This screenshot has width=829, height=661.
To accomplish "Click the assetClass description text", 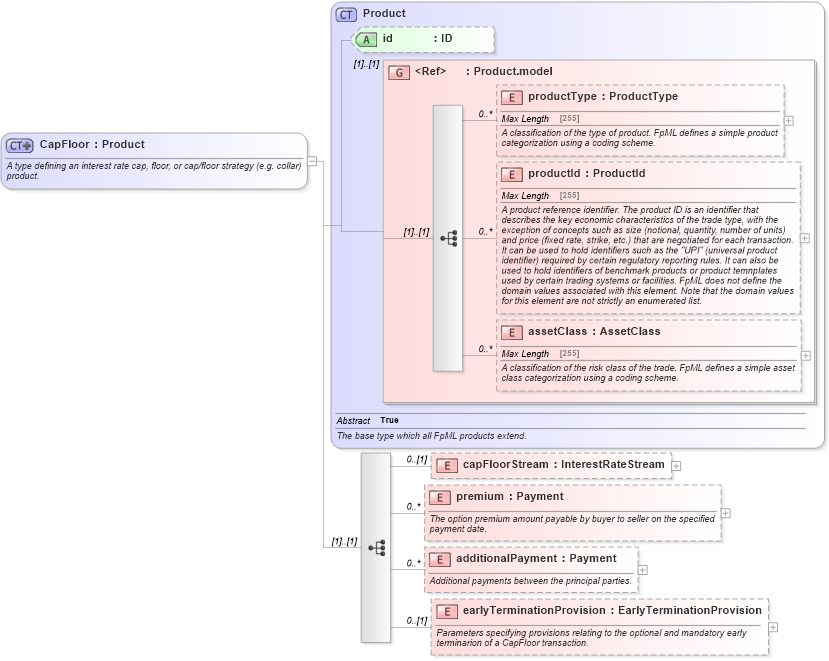I will [x=648, y=373].
